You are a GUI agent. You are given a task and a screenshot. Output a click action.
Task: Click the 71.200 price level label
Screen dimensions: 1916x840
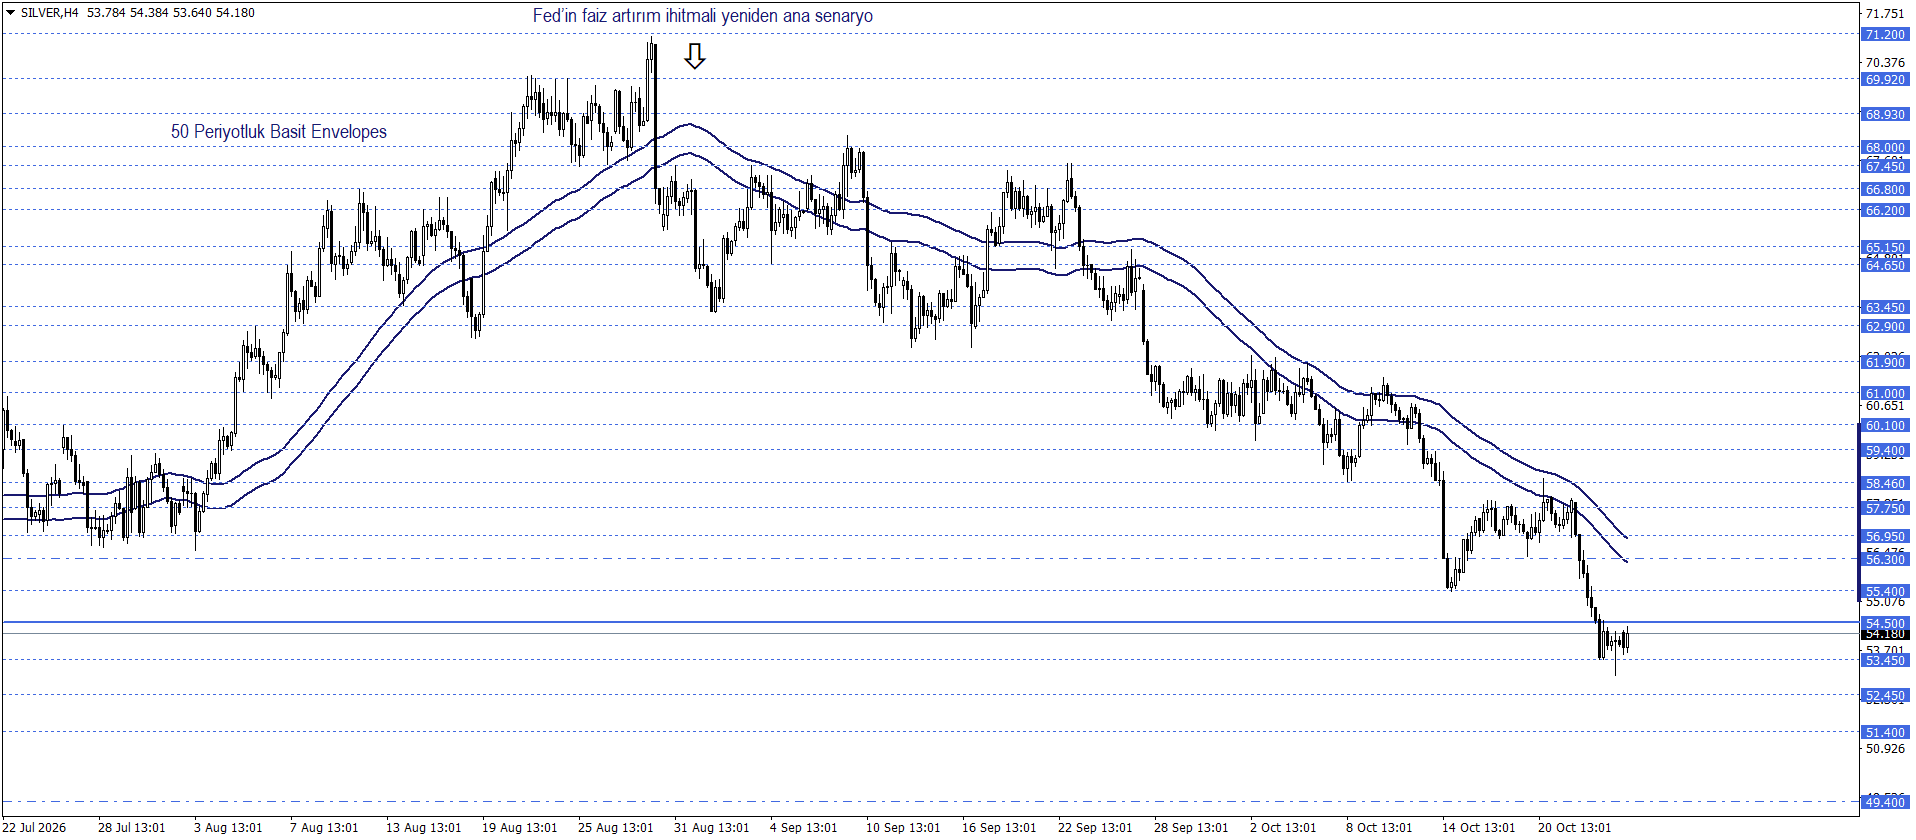tap(1885, 35)
